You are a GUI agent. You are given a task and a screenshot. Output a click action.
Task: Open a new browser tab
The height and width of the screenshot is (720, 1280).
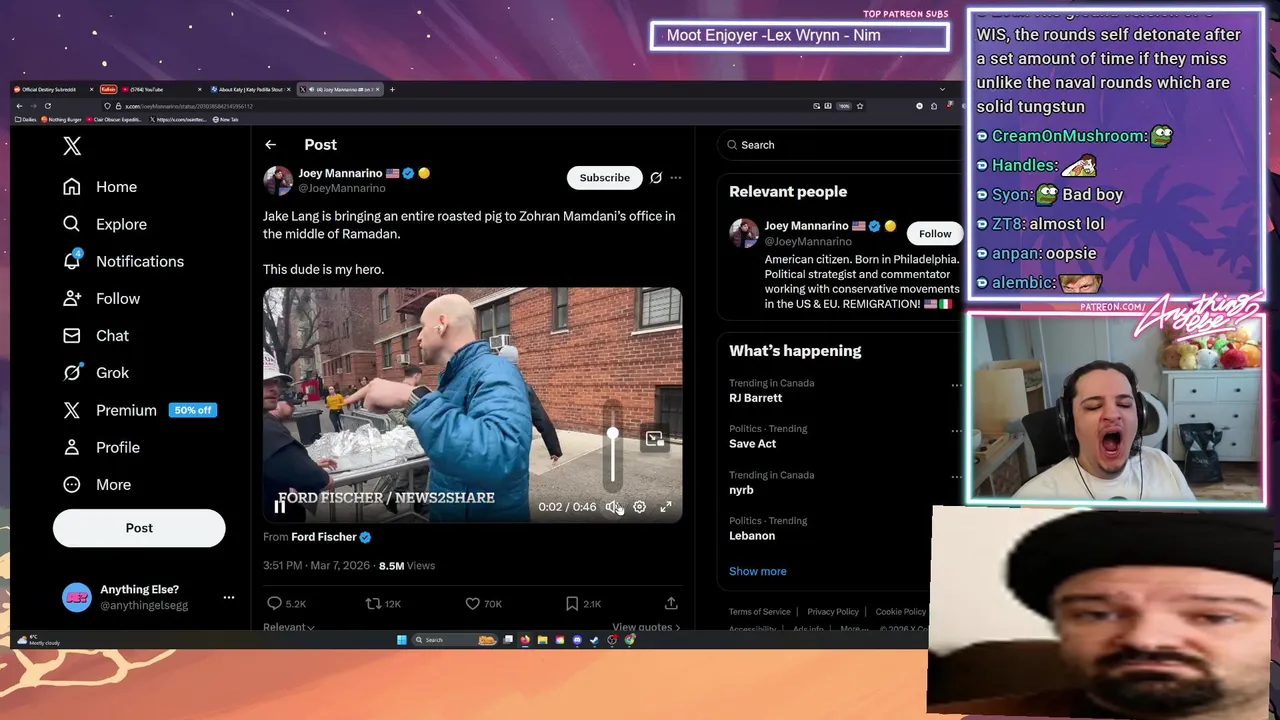(x=392, y=90)
